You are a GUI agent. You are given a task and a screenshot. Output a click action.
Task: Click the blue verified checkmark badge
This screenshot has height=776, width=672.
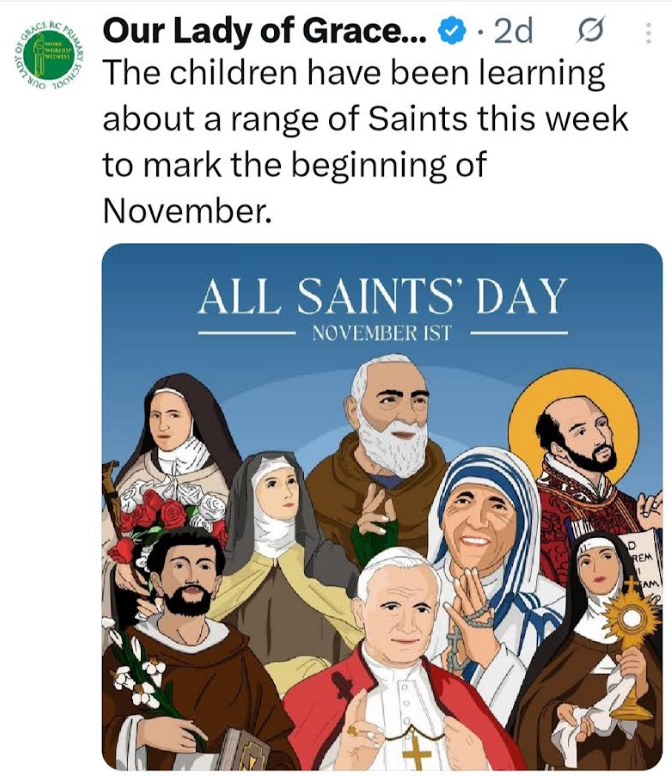click(x=453, y=32)
